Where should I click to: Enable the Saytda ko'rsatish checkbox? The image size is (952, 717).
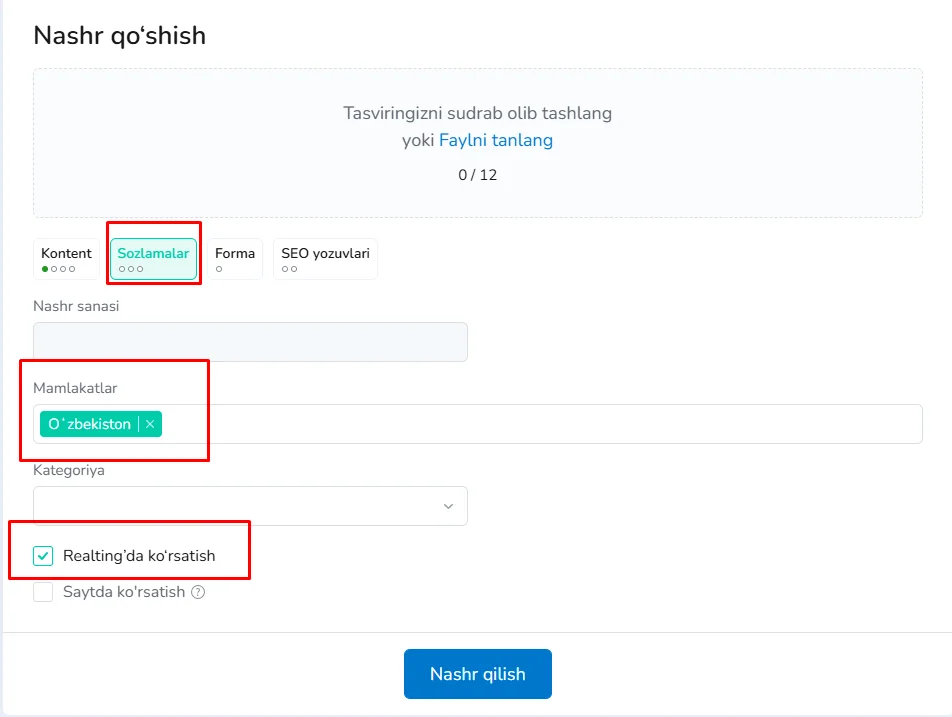point(42,591)
